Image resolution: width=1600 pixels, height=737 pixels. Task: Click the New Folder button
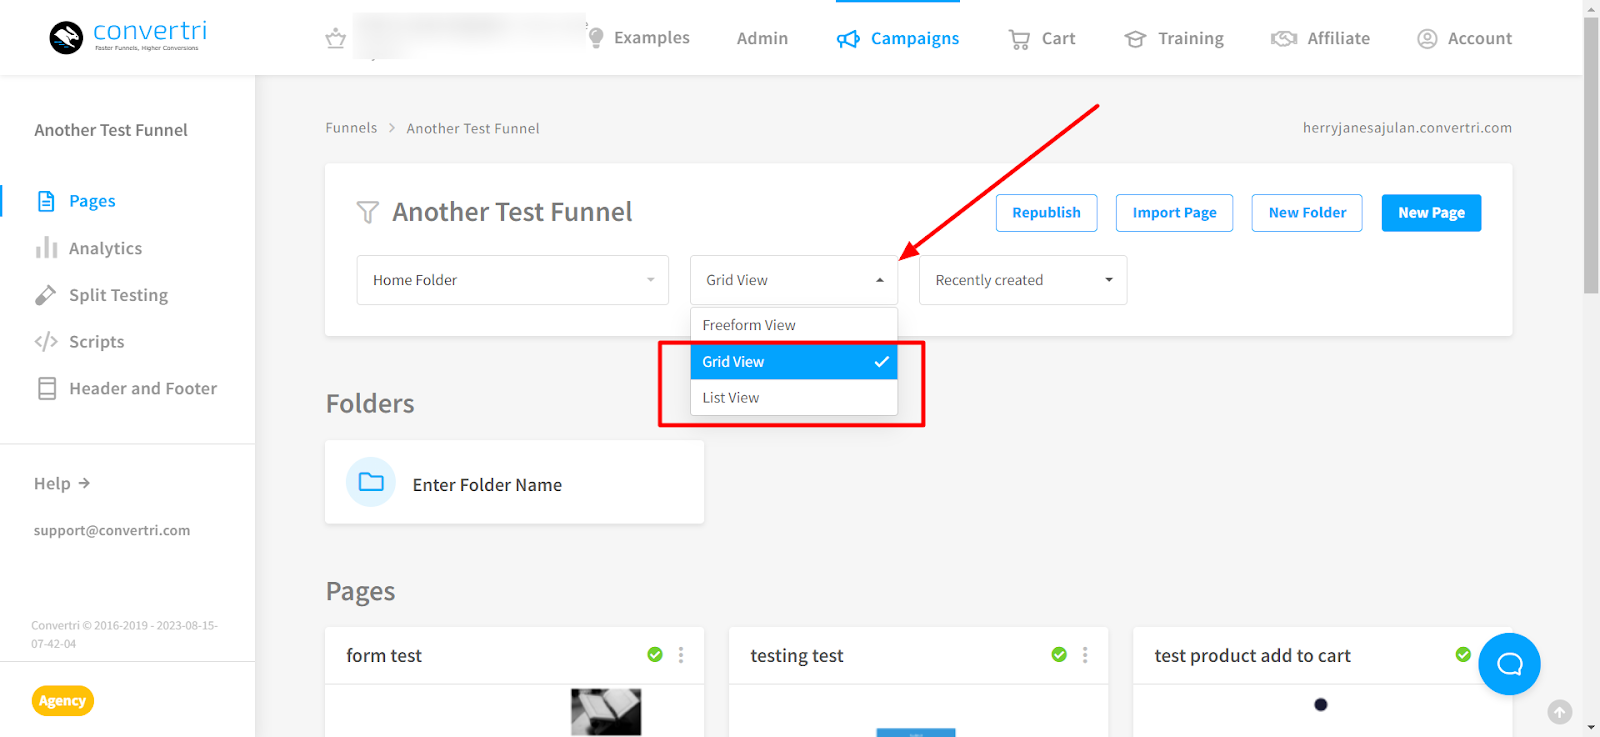(1307, 213)
